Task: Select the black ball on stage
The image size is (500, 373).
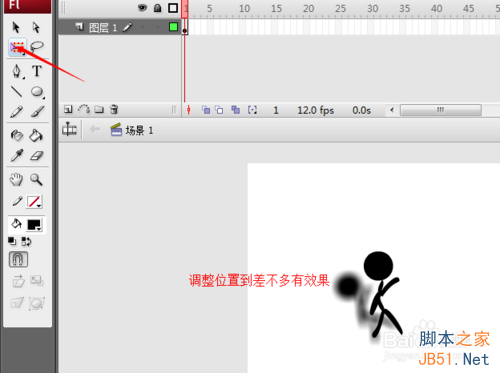Action: click(x=348, y=286)
